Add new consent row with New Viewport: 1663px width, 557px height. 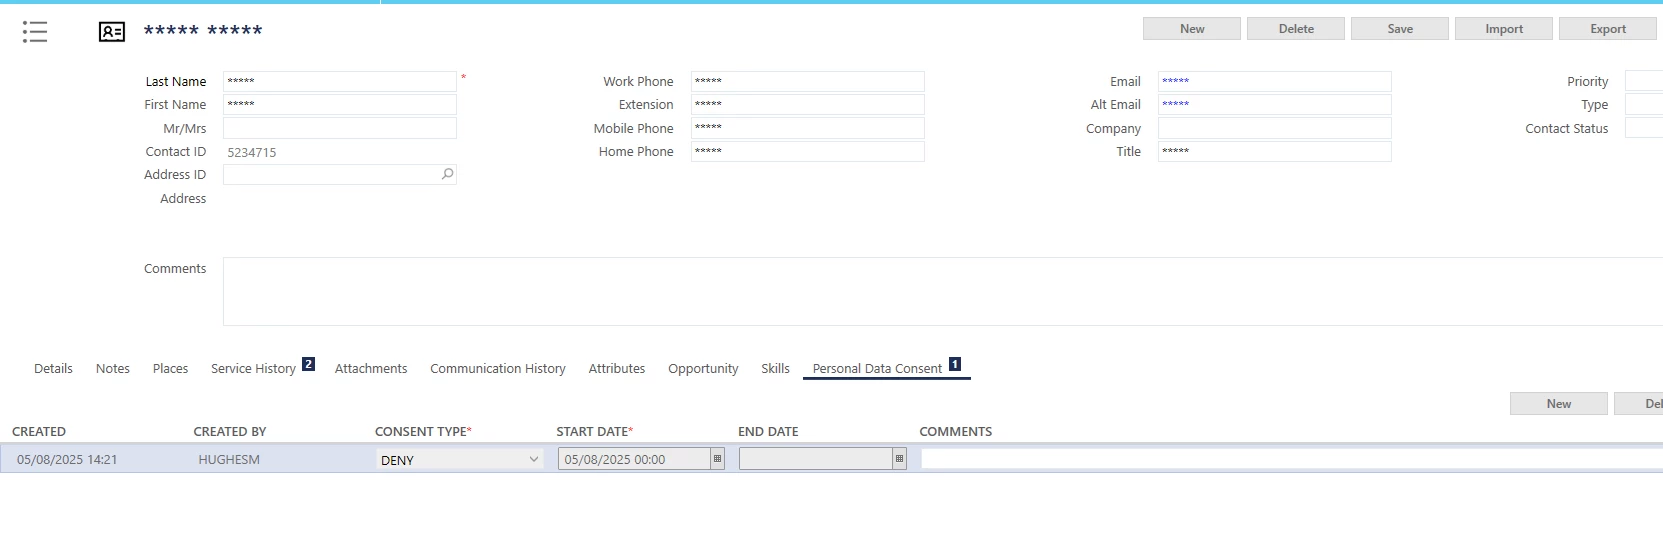[x=1559, y=404]
